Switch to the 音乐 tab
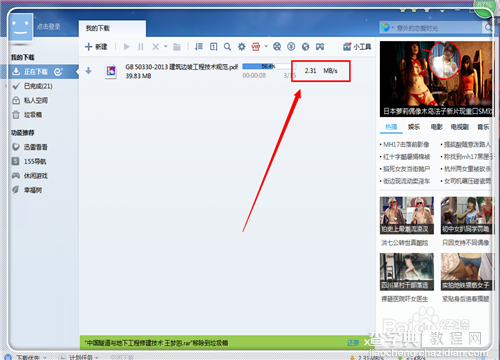 pyautogui.click(x=483, y=127)
